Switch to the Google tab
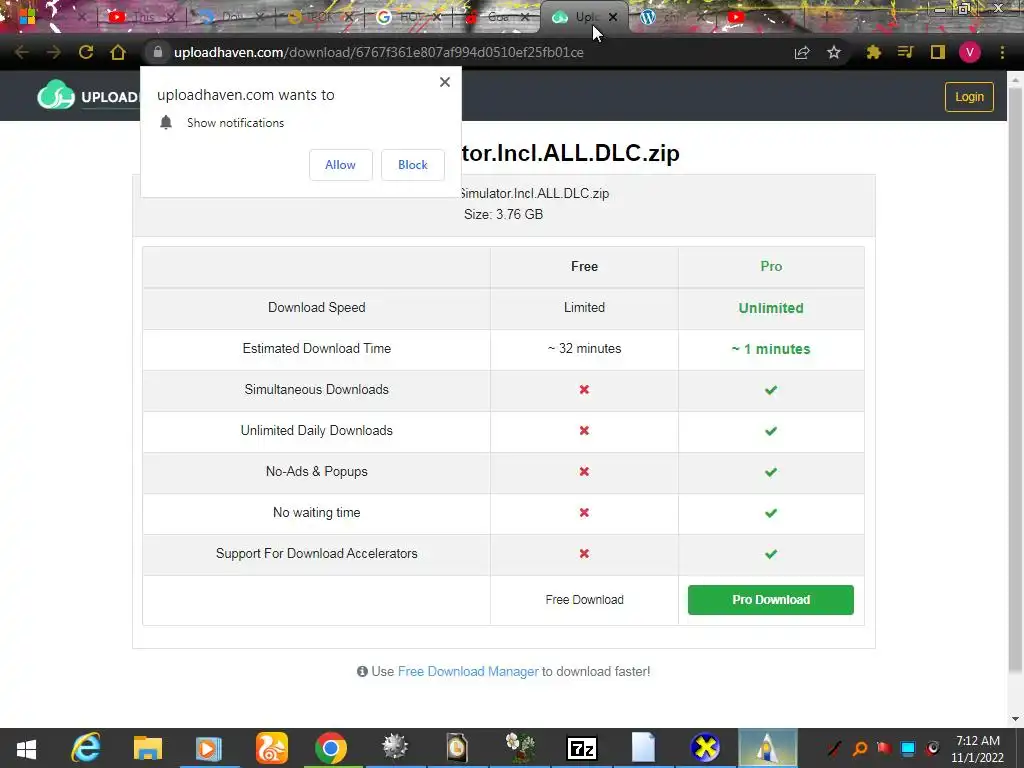The image size is (1024, 768). click(409, 17)
